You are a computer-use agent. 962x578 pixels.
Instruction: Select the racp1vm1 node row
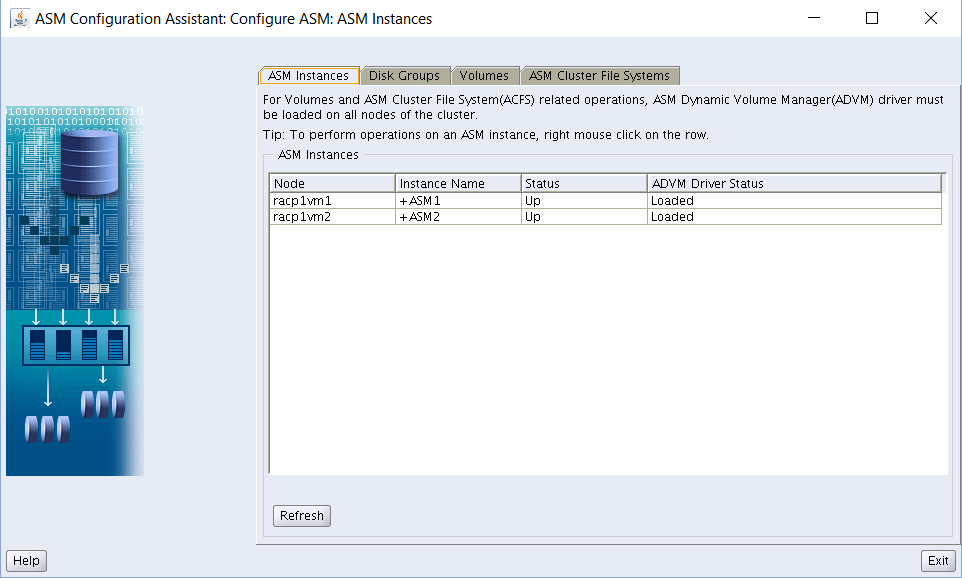point(332,201)
